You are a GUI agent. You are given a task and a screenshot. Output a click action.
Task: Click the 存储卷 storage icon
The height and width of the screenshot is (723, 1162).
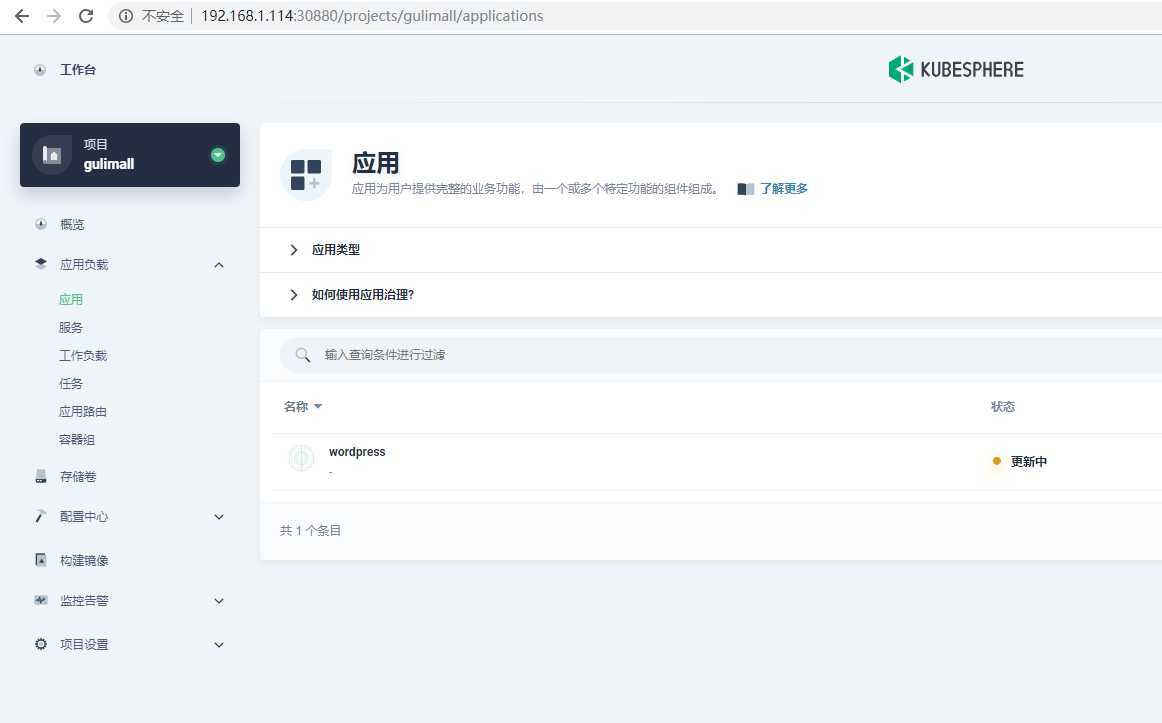(41, 476)
